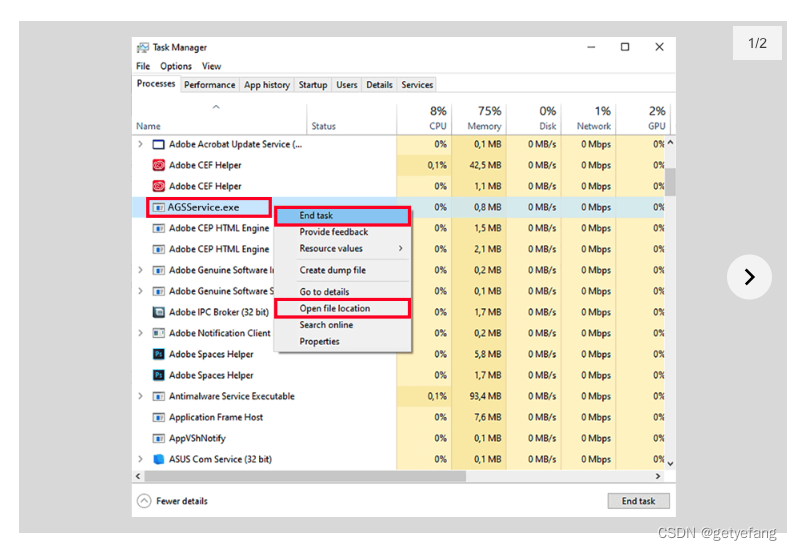Sort by the Network column header
This screenshot has height=550, width=792.
coord(589,119)
